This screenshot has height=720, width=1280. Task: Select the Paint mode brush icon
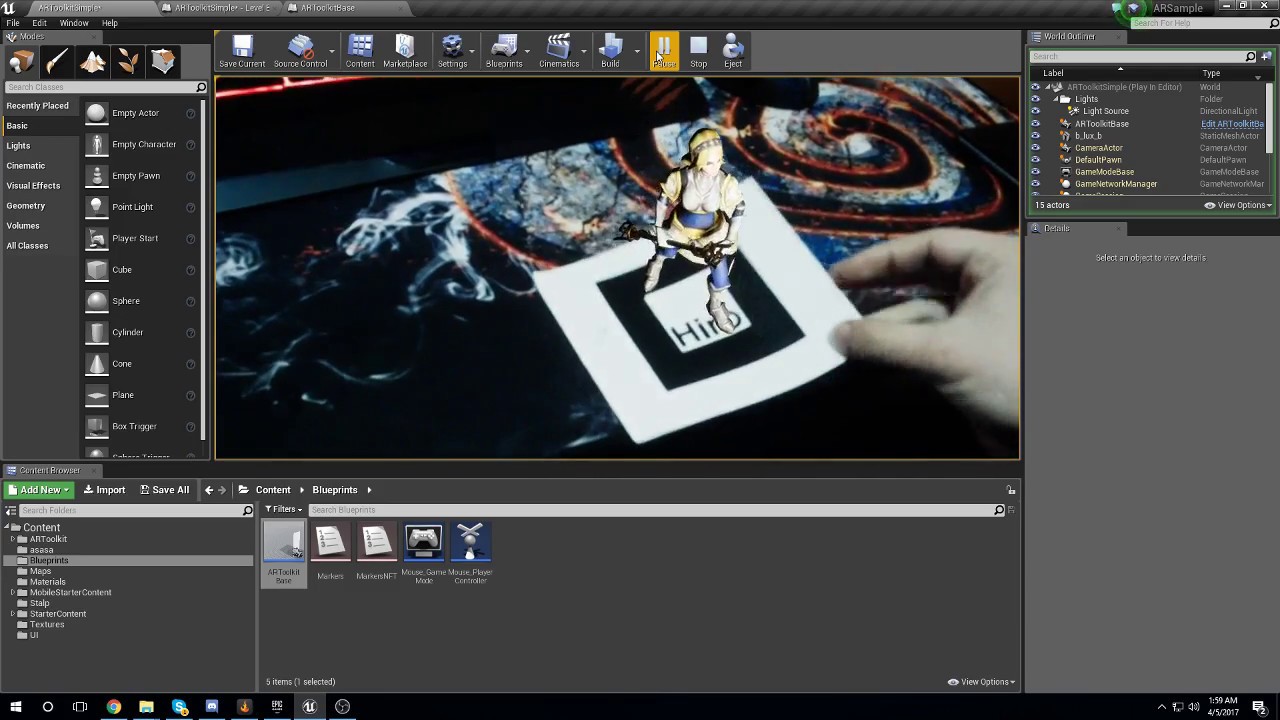pyautogui.click(x=57, y=62)
